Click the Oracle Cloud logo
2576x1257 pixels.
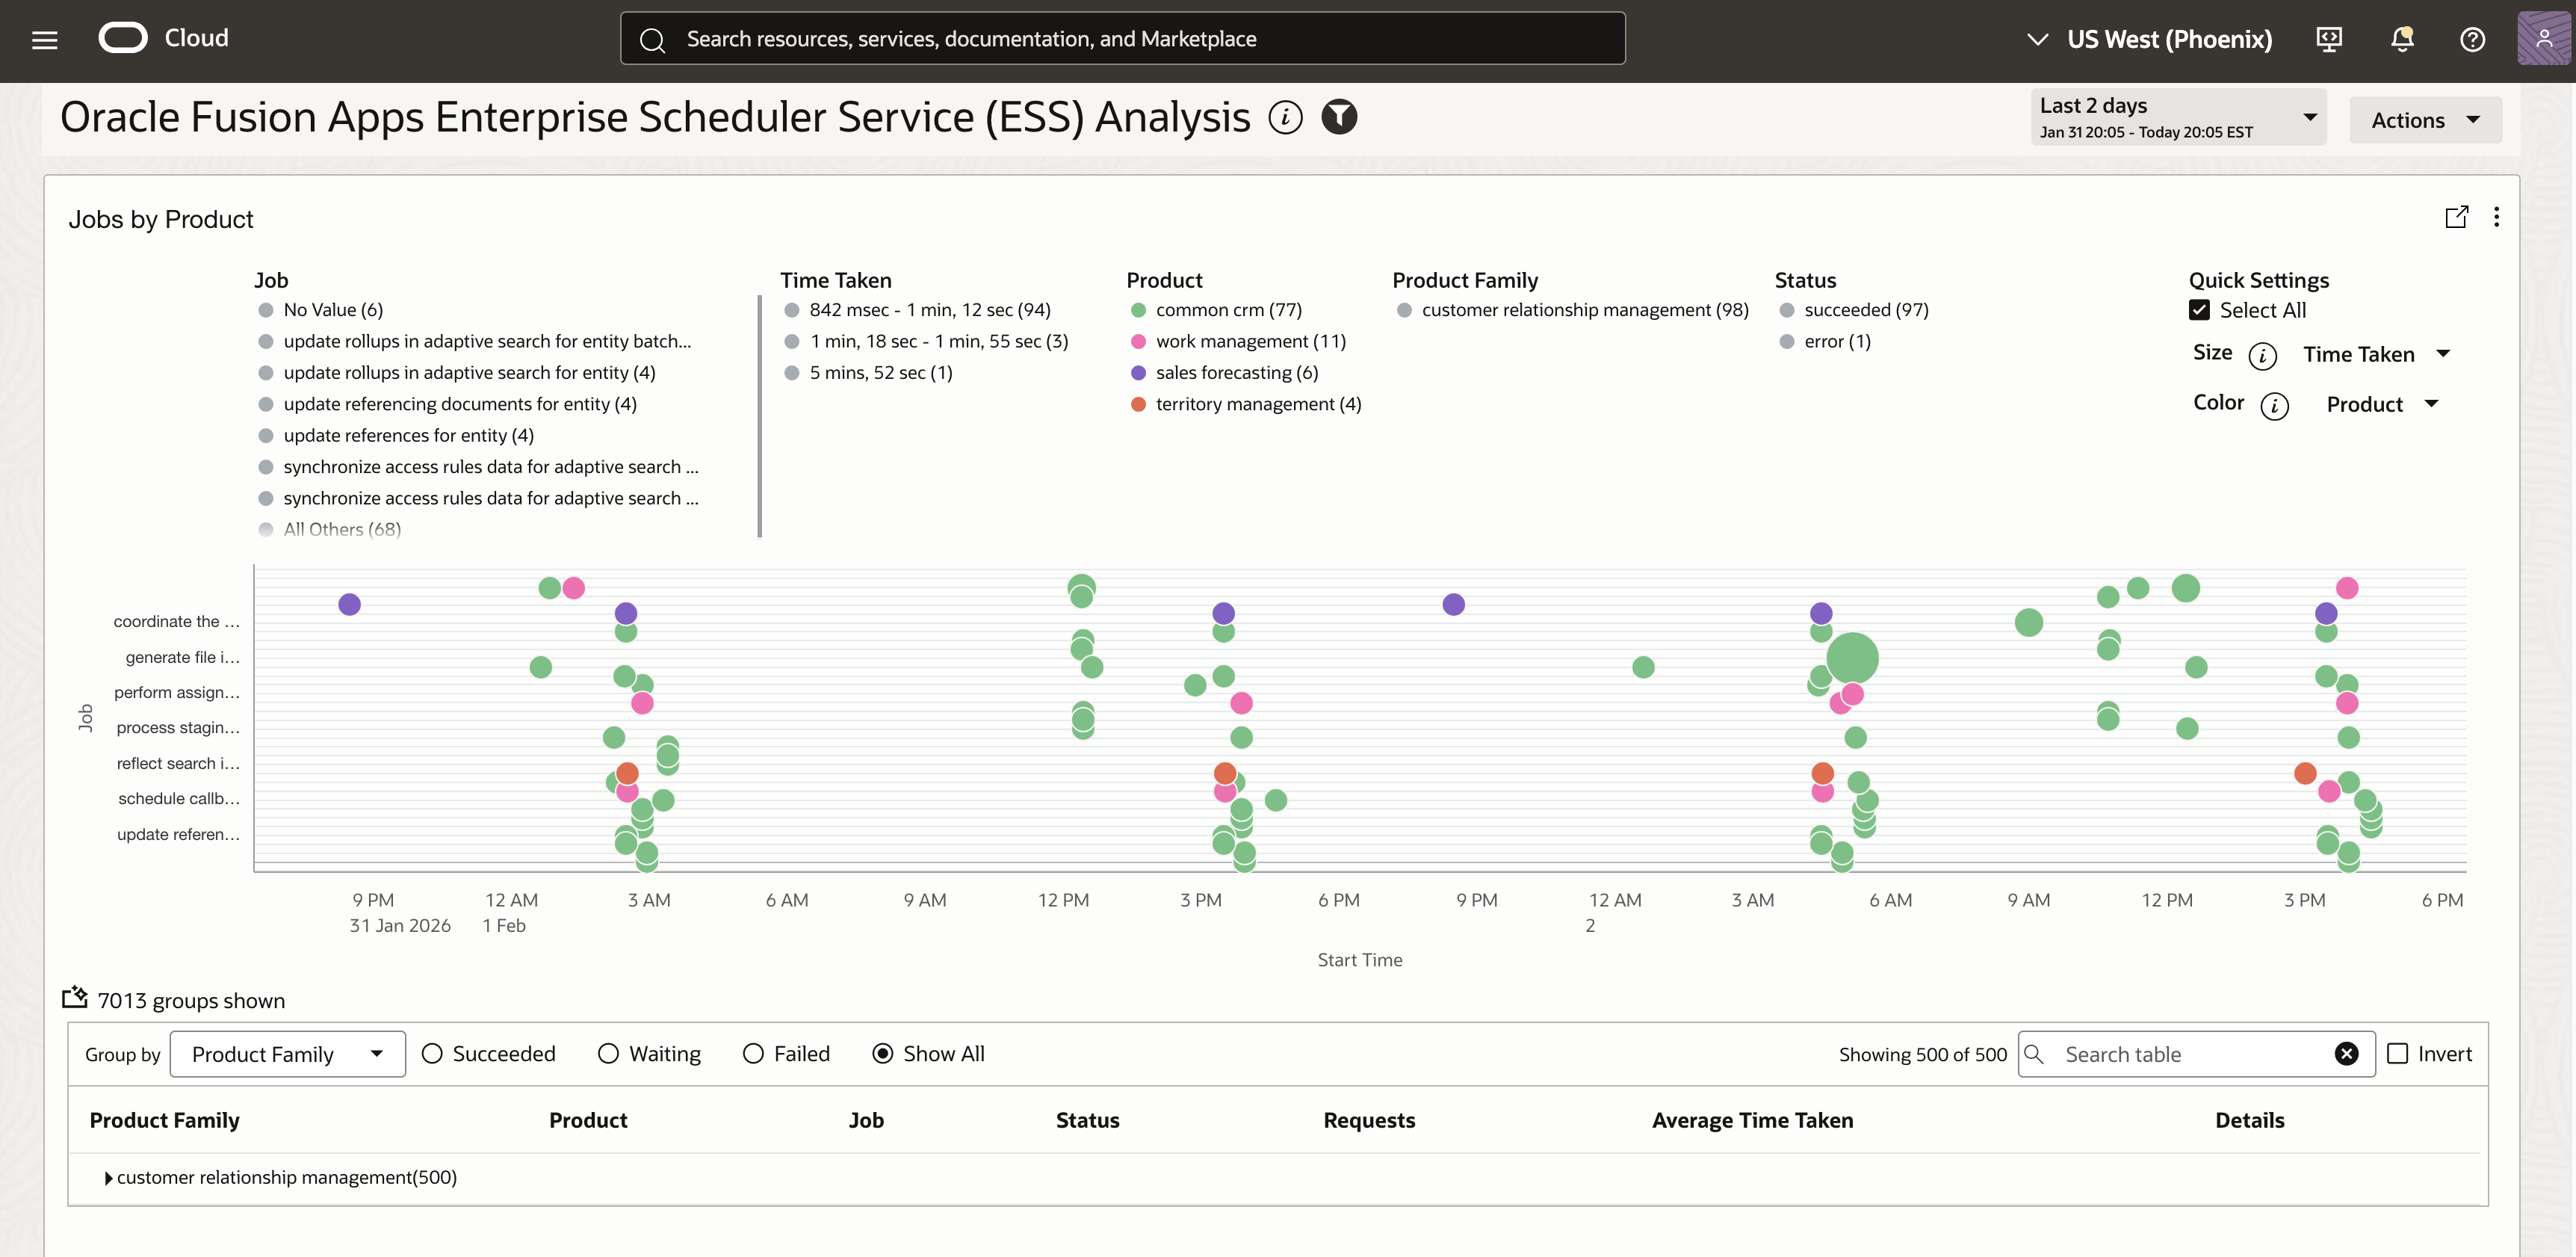[x=124, y=37]
